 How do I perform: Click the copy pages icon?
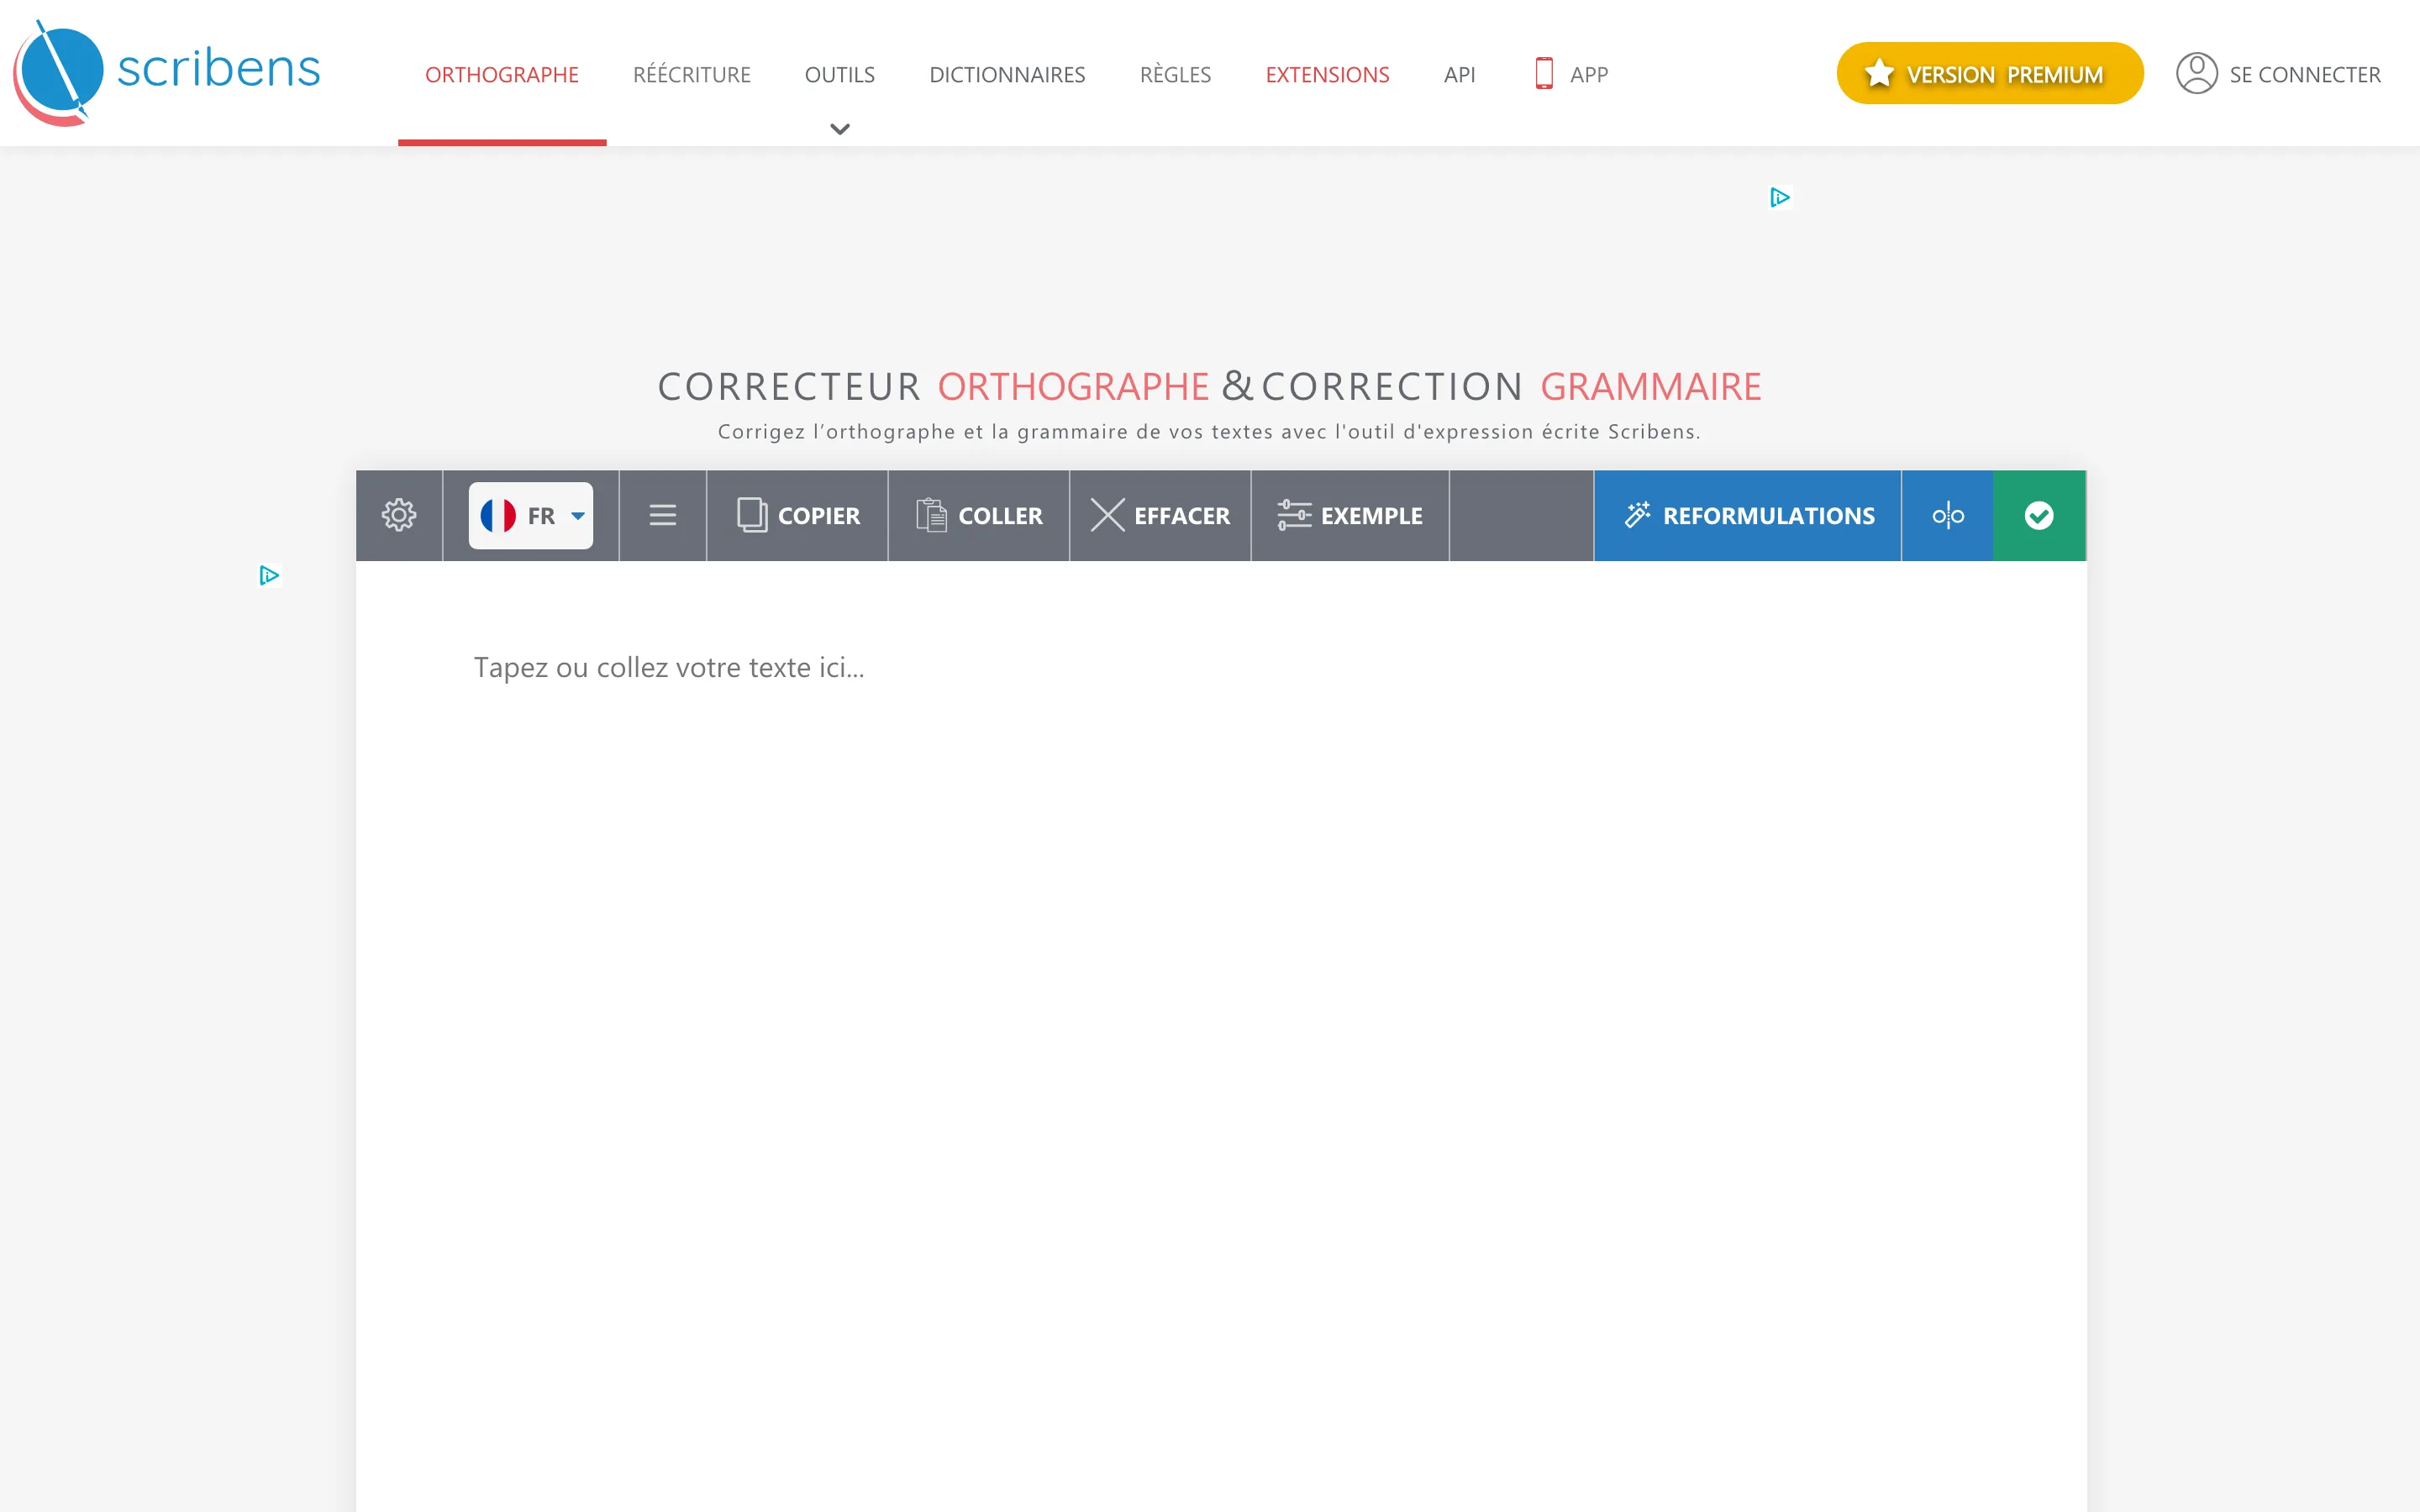click(x=752, y=515)
